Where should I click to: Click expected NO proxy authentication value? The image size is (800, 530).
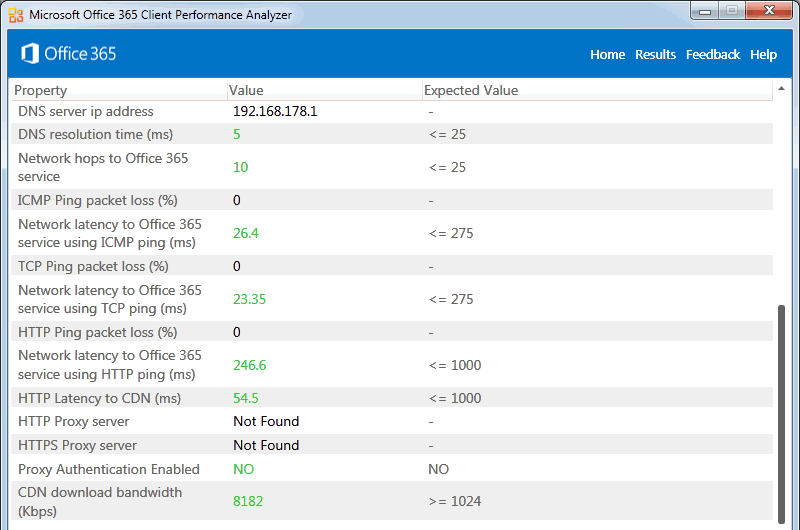[439, 469]
